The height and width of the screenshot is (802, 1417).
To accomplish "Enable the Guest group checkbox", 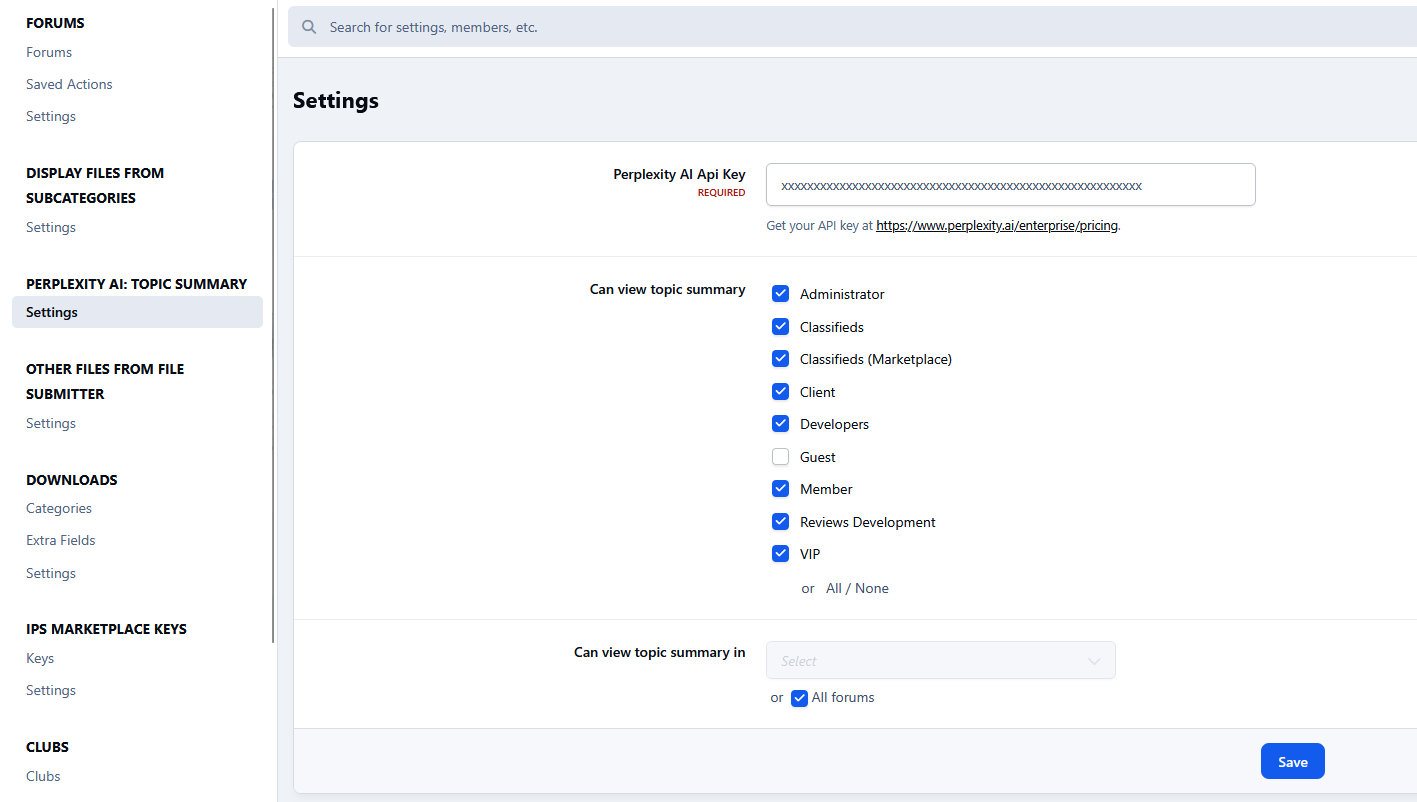I will (x=781, y=457).
